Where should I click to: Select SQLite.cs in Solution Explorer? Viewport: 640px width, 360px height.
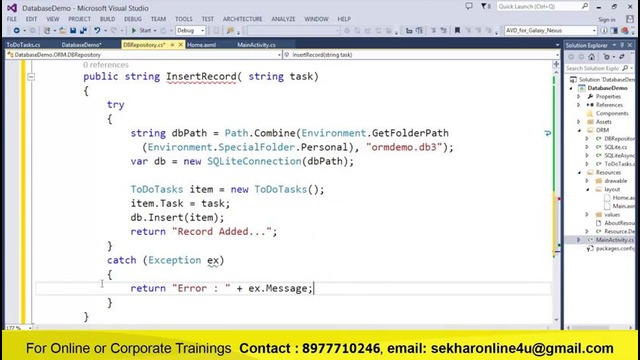coord(616,147)
